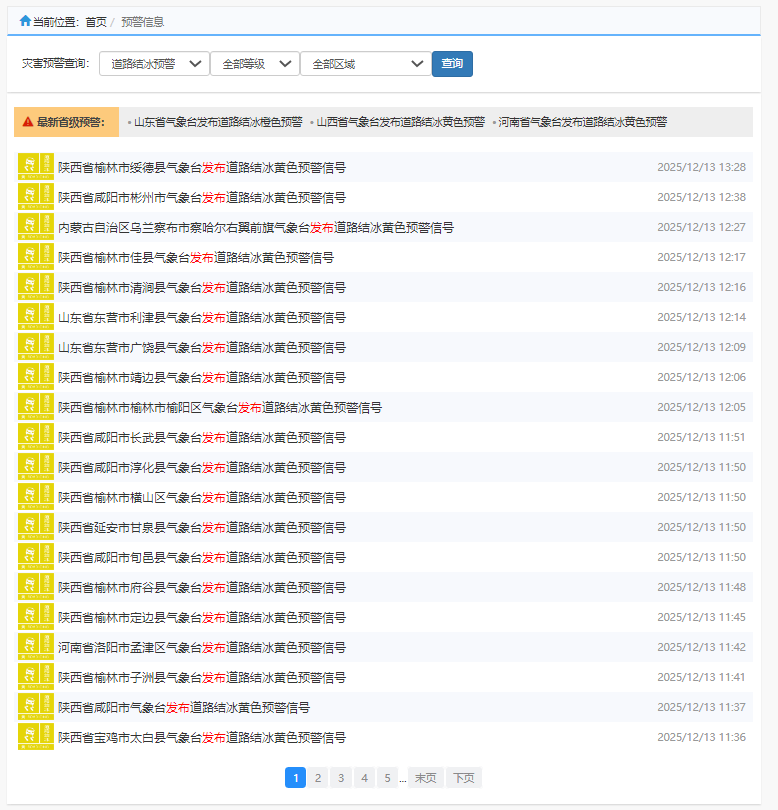
Task: Open the 道路结冰预警 type dropdown
Action: pos(154,64)
